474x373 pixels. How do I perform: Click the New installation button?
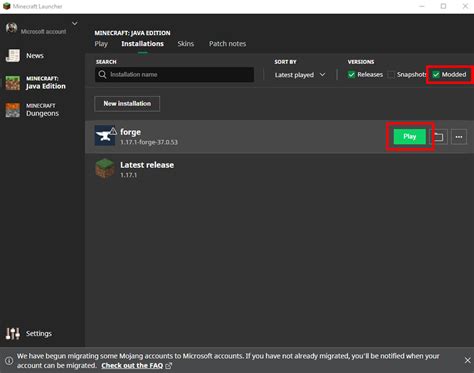pos(127,104)
